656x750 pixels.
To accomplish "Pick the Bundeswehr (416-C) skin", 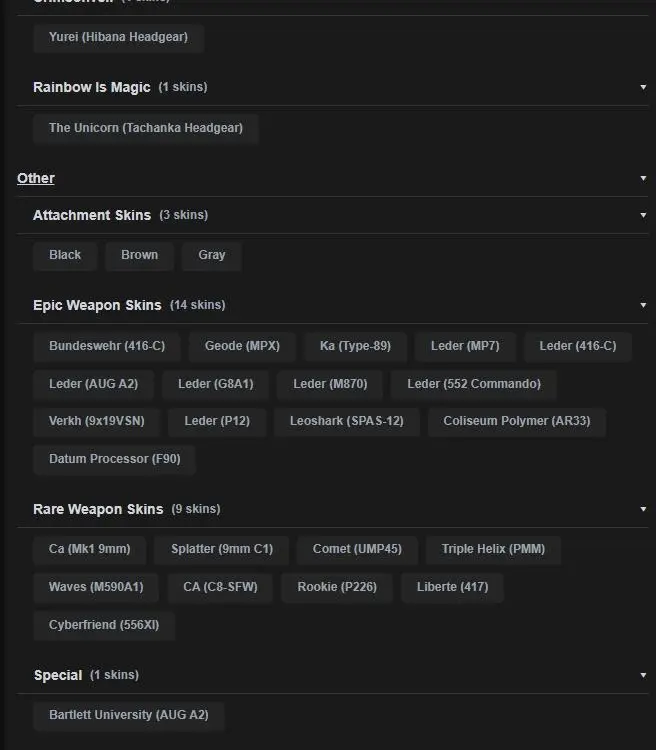I will pos(107,346).
